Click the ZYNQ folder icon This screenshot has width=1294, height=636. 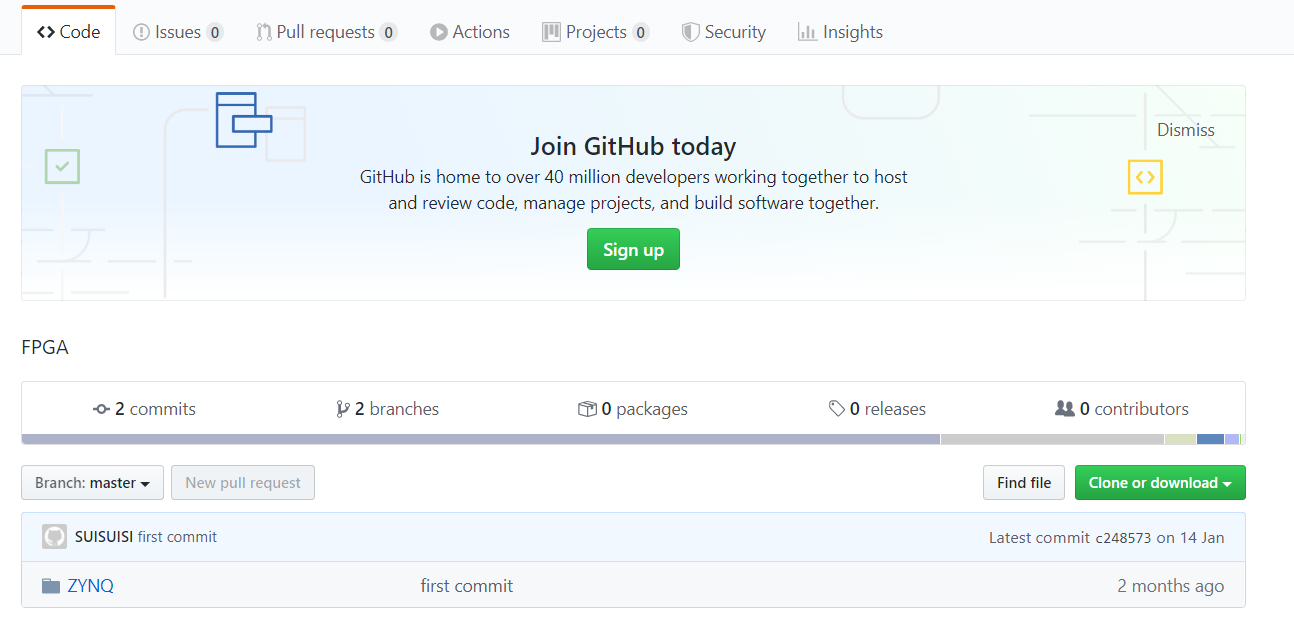coord(51,586)
